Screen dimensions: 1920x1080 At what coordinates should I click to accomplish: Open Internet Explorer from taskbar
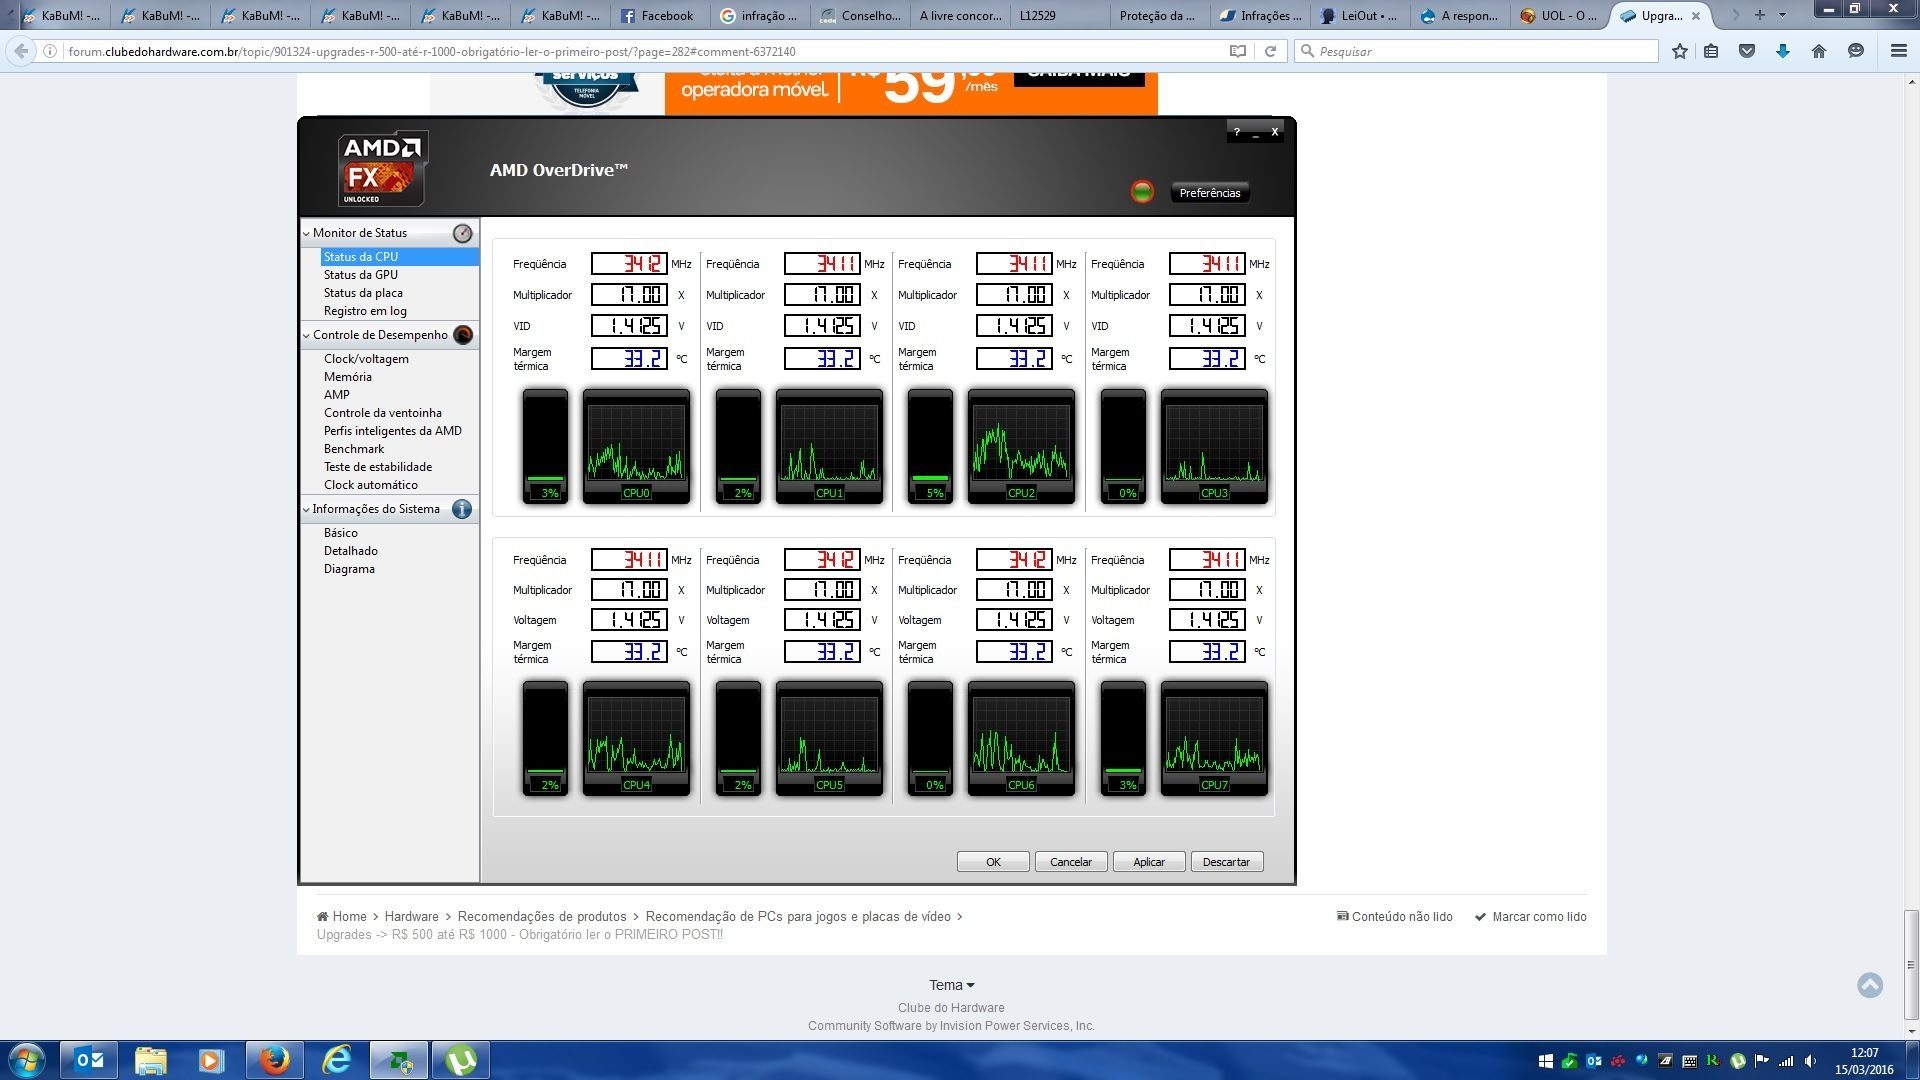[x=337, y=1060]
